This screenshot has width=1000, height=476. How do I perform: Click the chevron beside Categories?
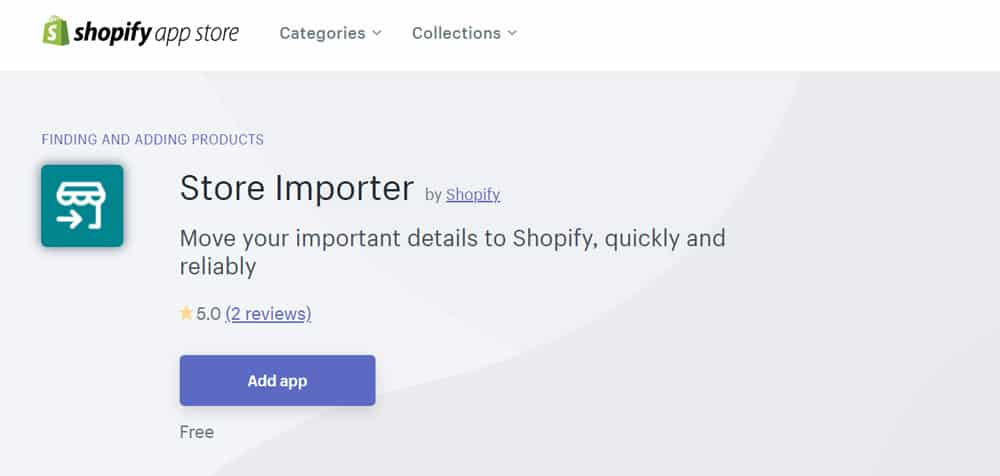coord(376,33)
